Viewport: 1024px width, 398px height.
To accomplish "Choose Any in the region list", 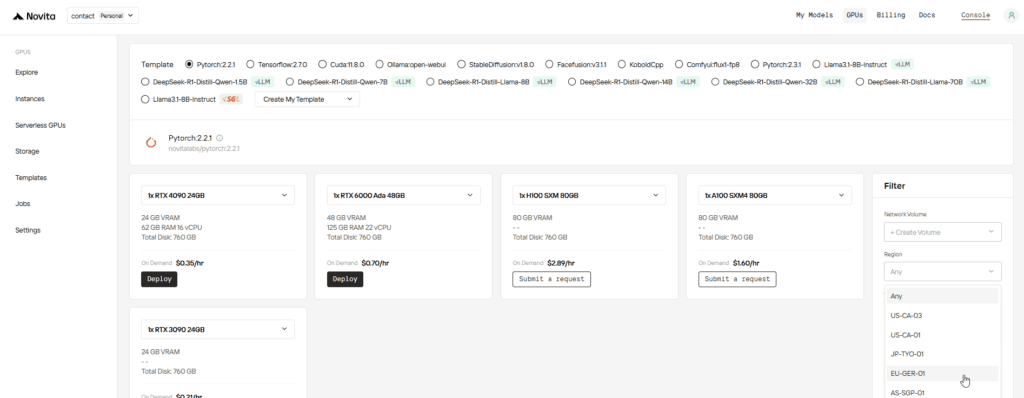I will [942, 296].
